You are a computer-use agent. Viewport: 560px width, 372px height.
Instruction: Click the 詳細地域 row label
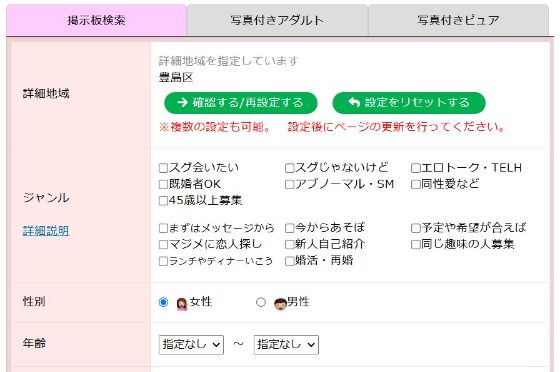tap(46, 94)
